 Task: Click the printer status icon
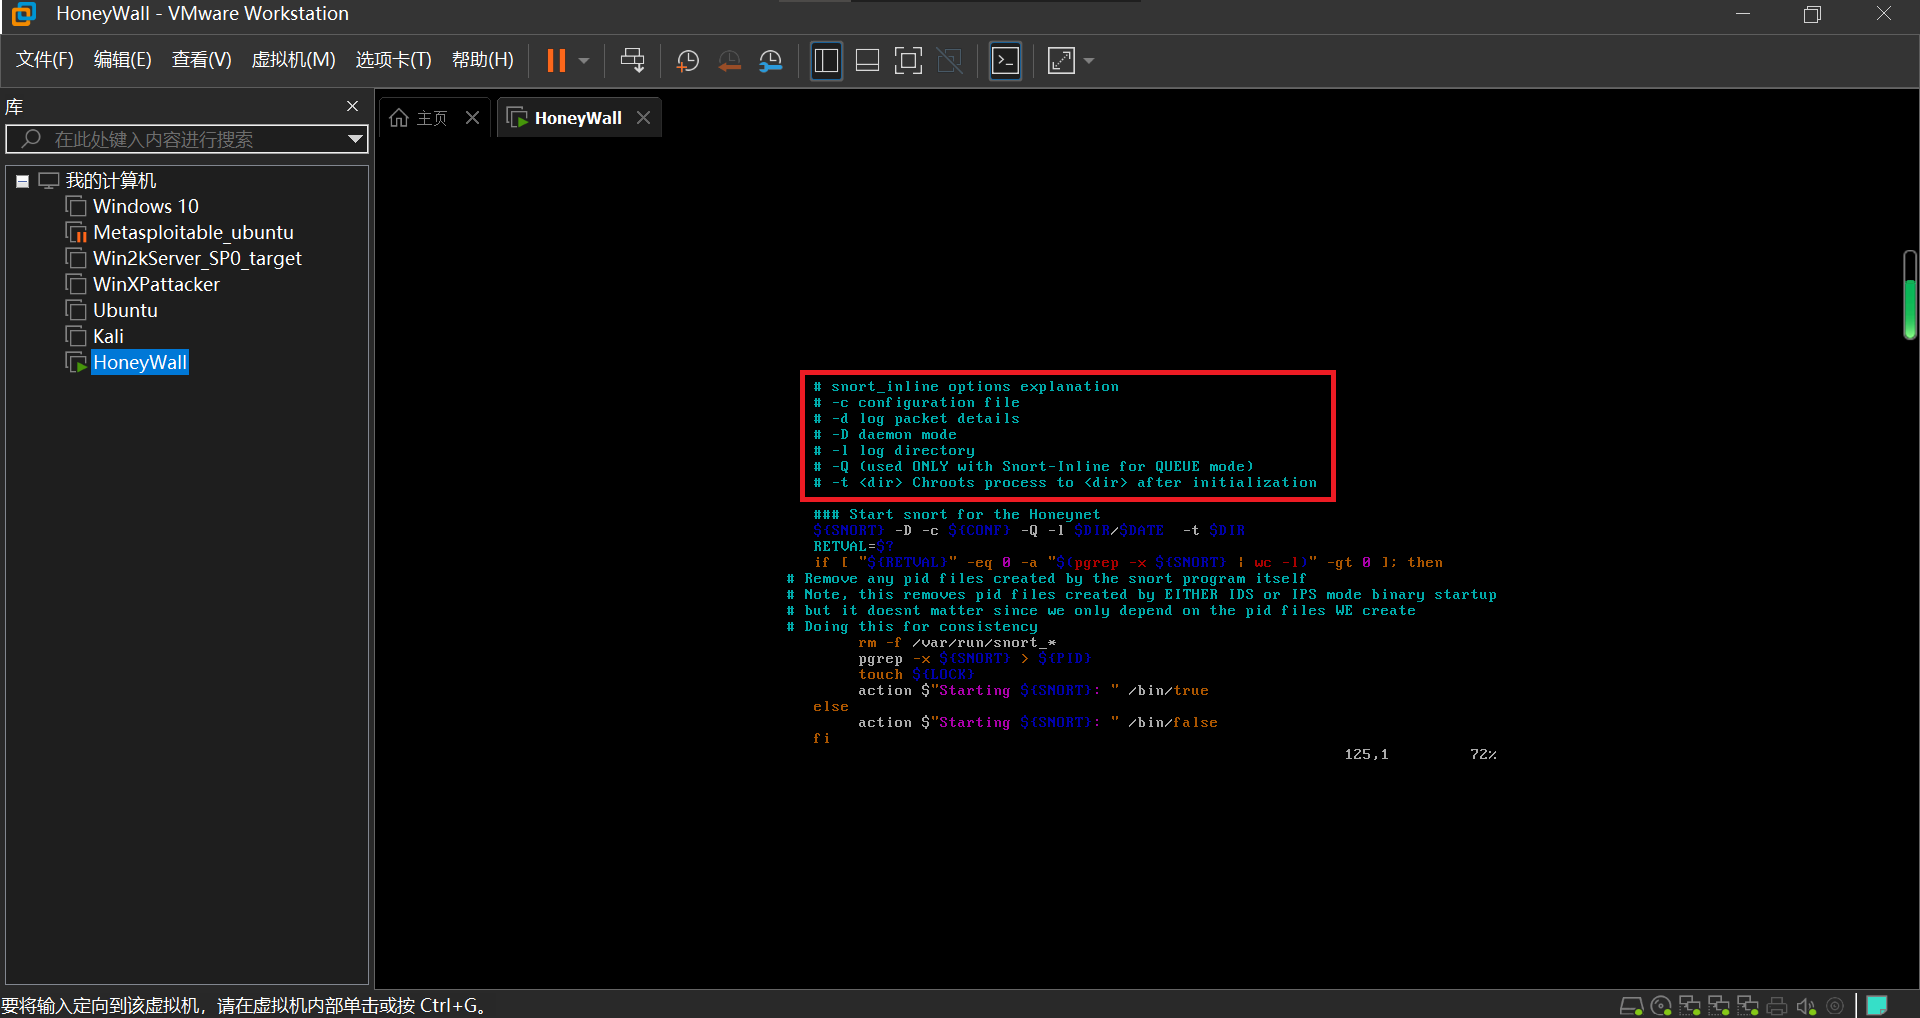1777,1006
